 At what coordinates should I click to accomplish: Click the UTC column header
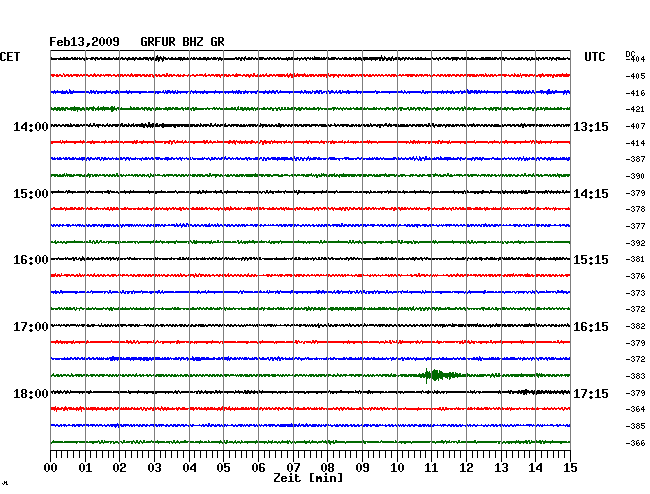(x=594, y=57)
